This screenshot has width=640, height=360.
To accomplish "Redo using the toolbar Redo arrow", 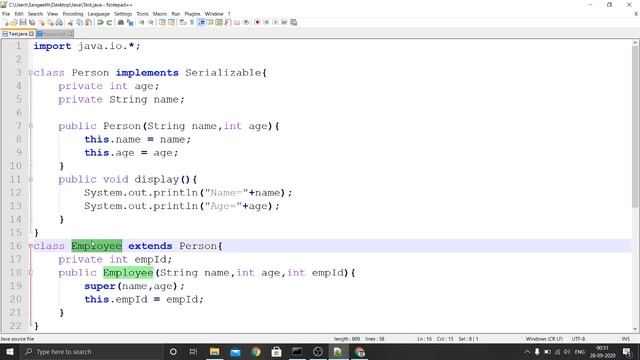I will pos(109,22).
